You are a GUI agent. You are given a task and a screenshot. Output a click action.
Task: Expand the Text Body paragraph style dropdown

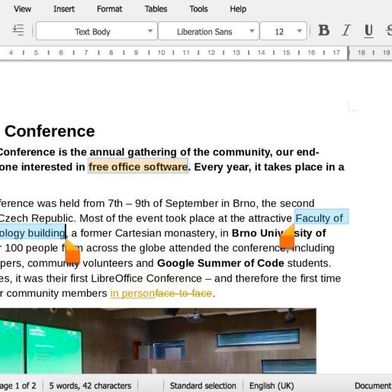[x=150, y=31]
